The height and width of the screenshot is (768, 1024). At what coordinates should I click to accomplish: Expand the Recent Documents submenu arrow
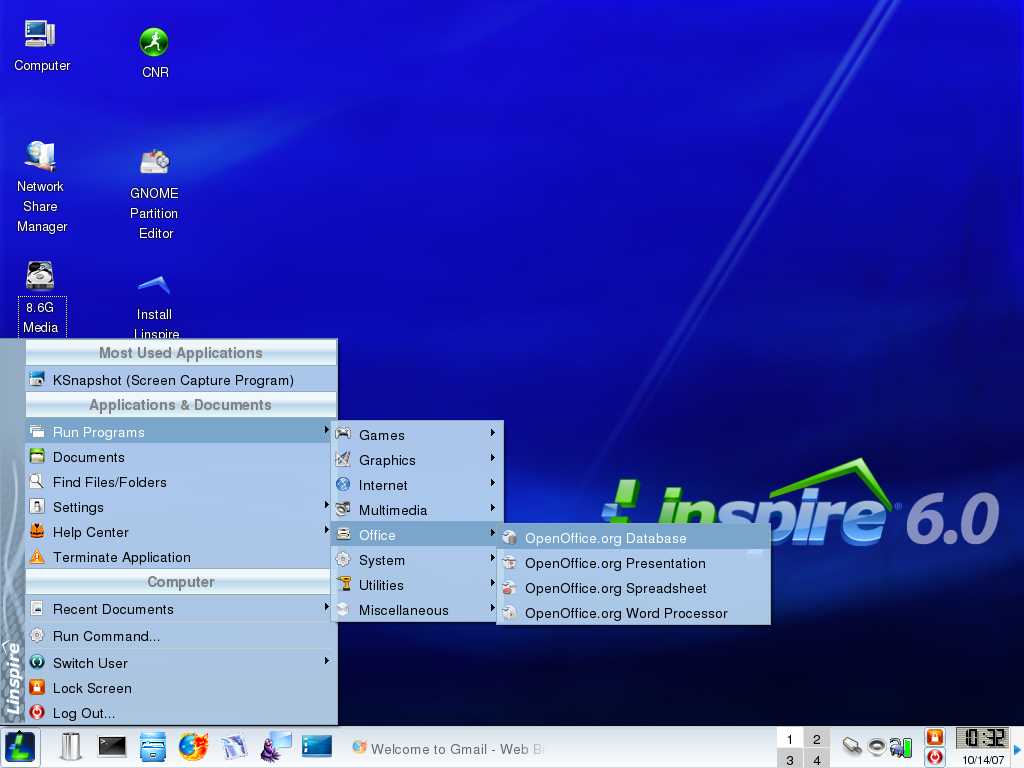click(x=327, y=607)
